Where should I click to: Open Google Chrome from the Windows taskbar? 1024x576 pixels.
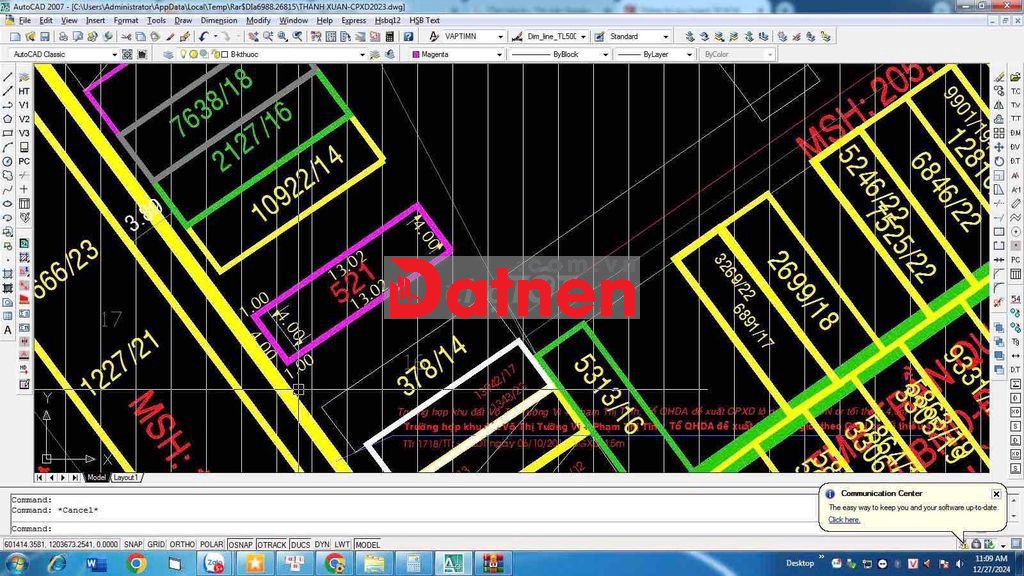tap(137, 564)
